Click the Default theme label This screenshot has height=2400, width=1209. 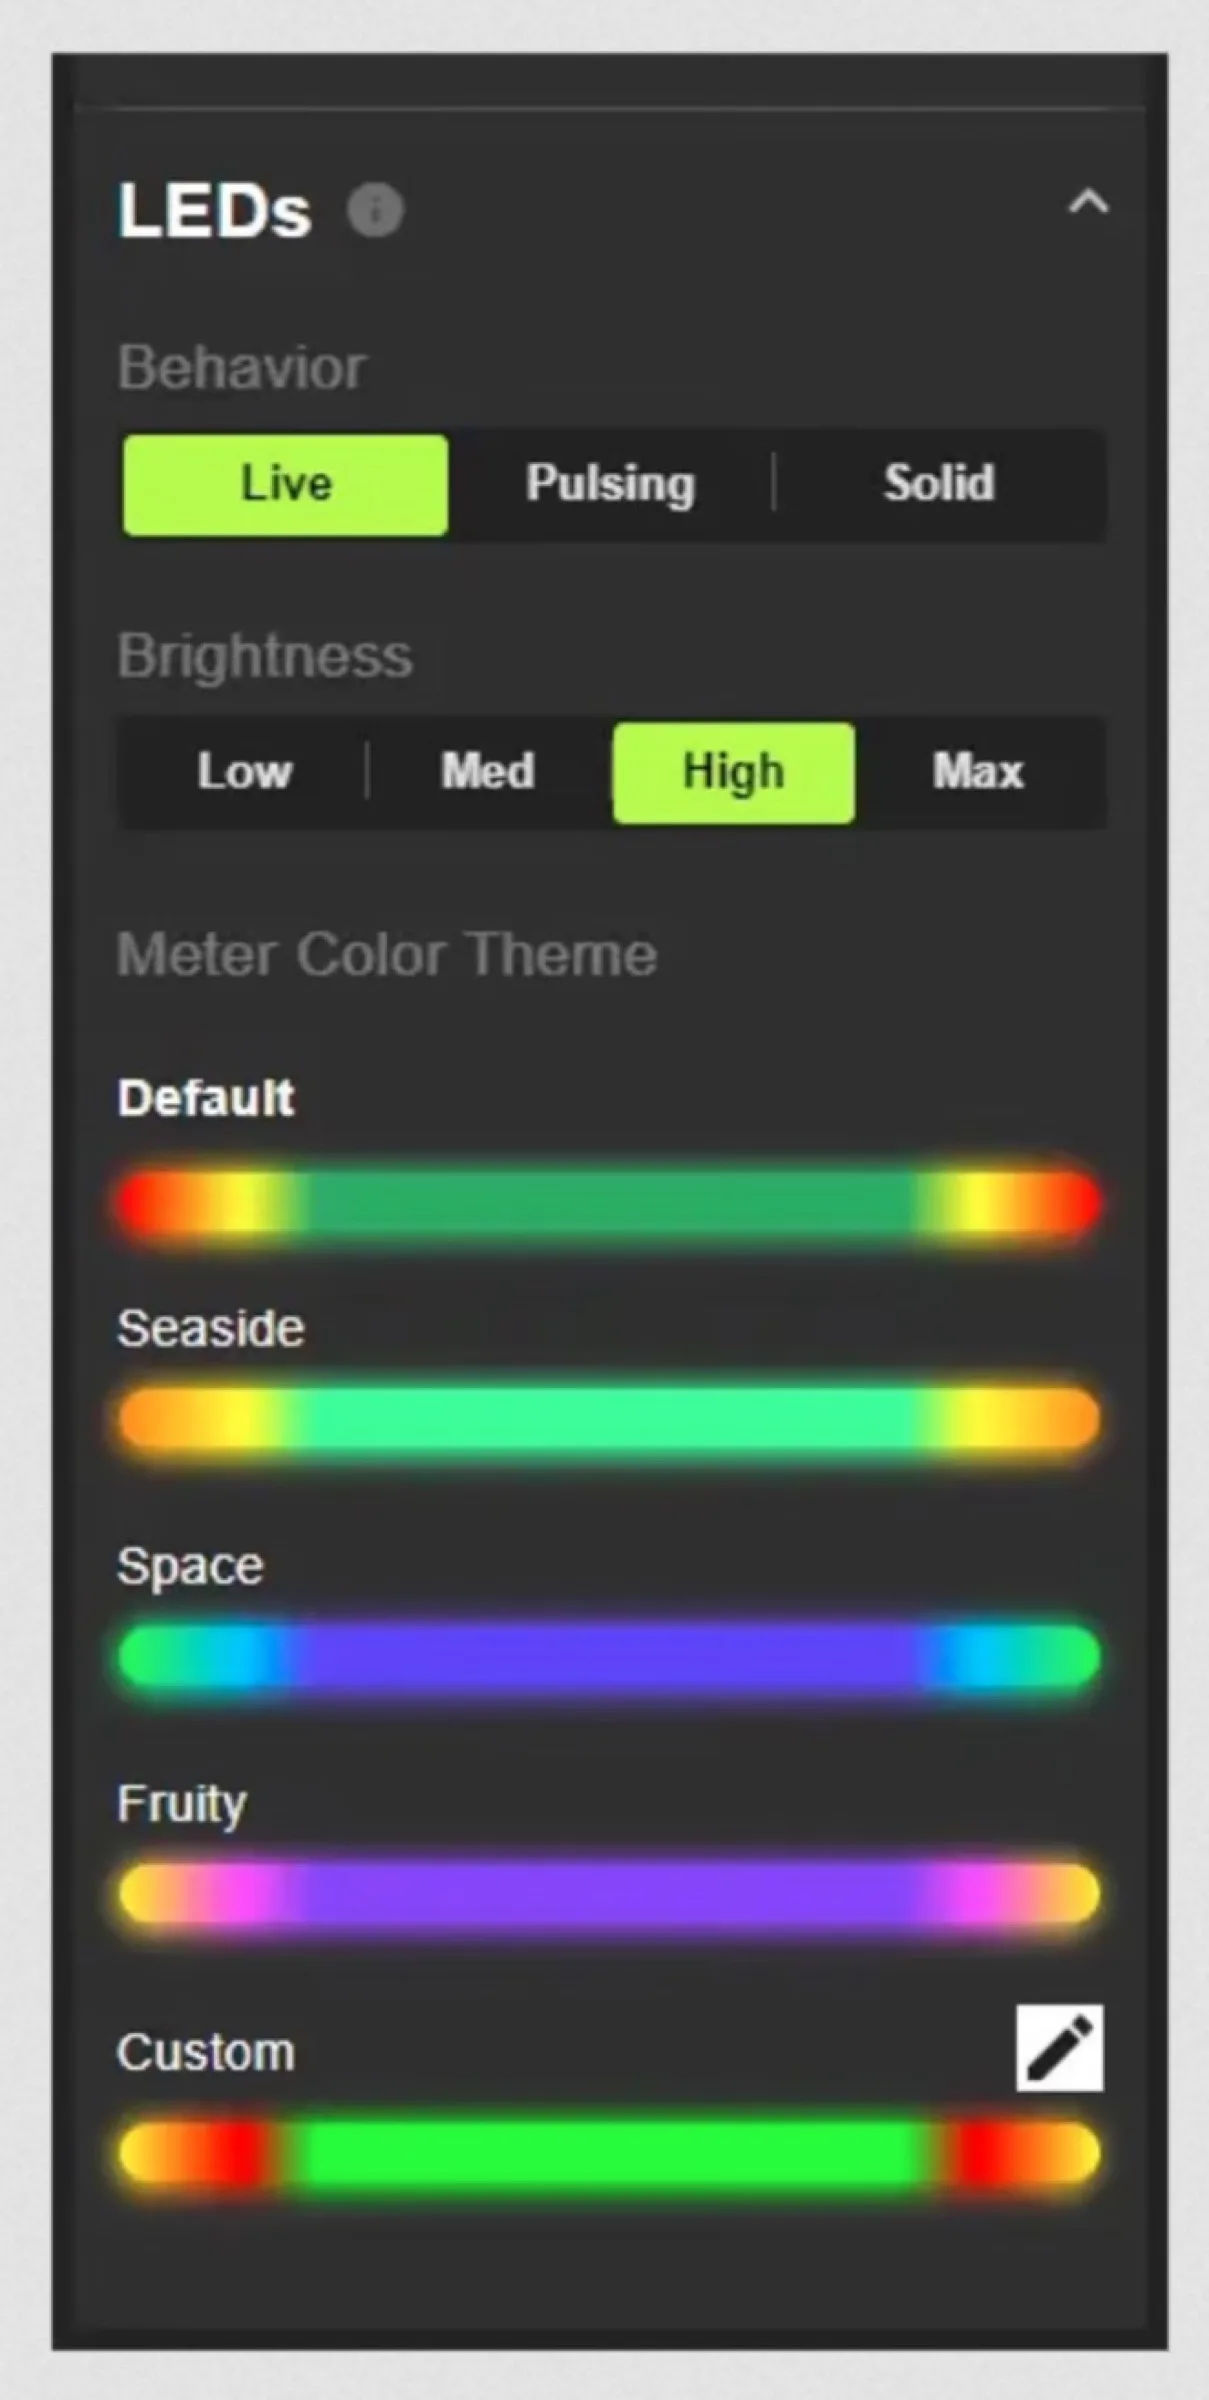point(206,1098)
